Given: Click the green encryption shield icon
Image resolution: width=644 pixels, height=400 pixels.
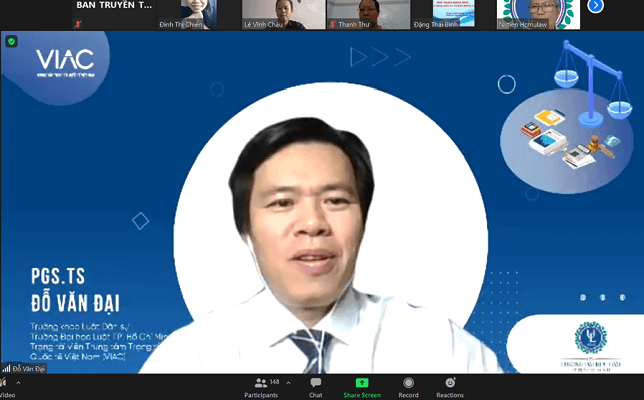Looking at the screenshot, I should (12, 41).
